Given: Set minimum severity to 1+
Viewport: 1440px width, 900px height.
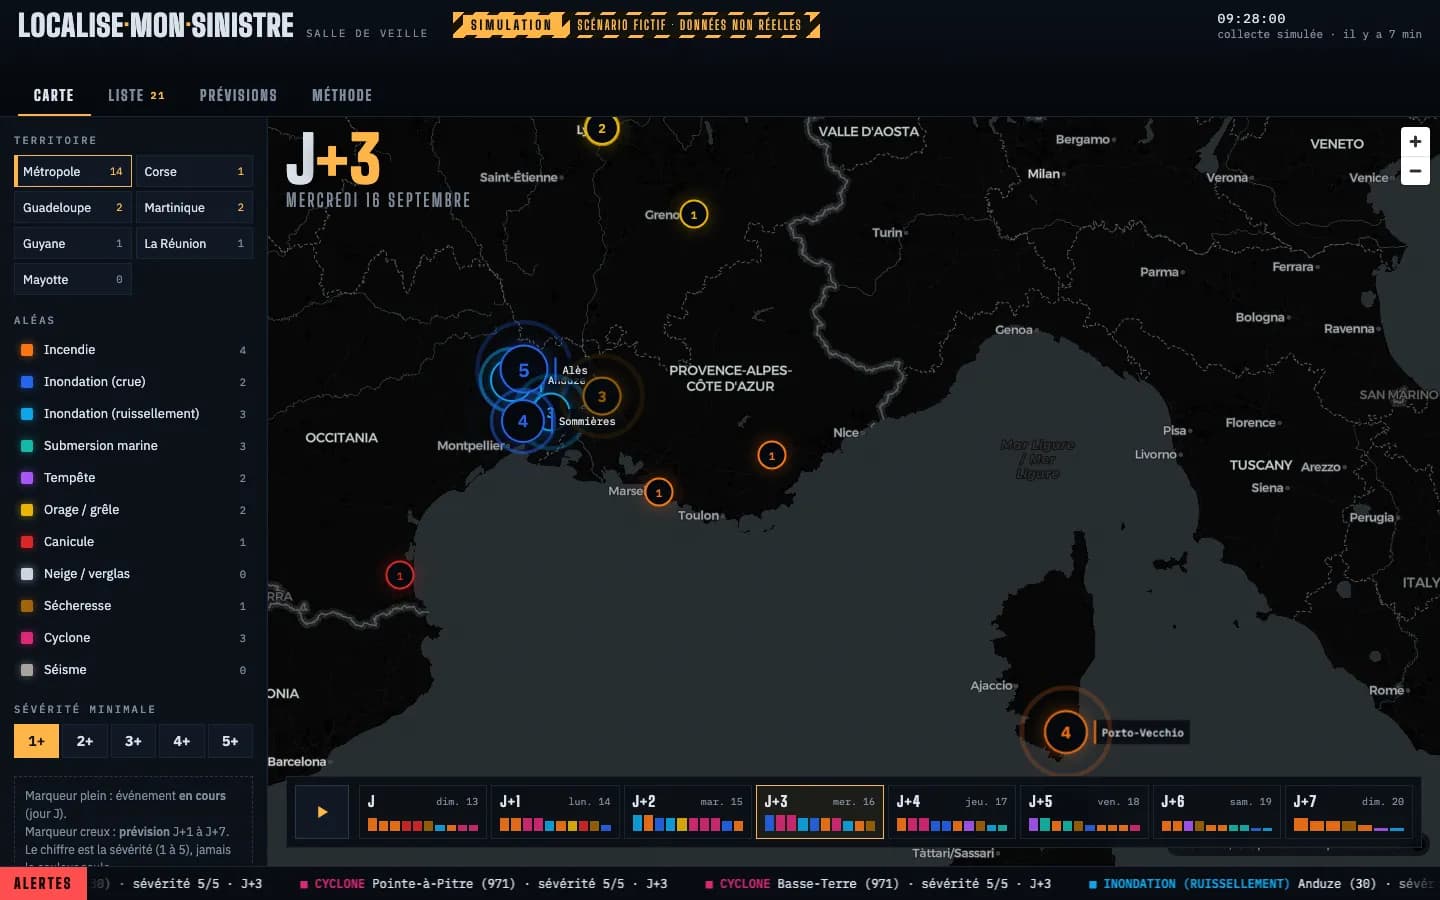Looking at the screenshot, I should click(36, 741).
